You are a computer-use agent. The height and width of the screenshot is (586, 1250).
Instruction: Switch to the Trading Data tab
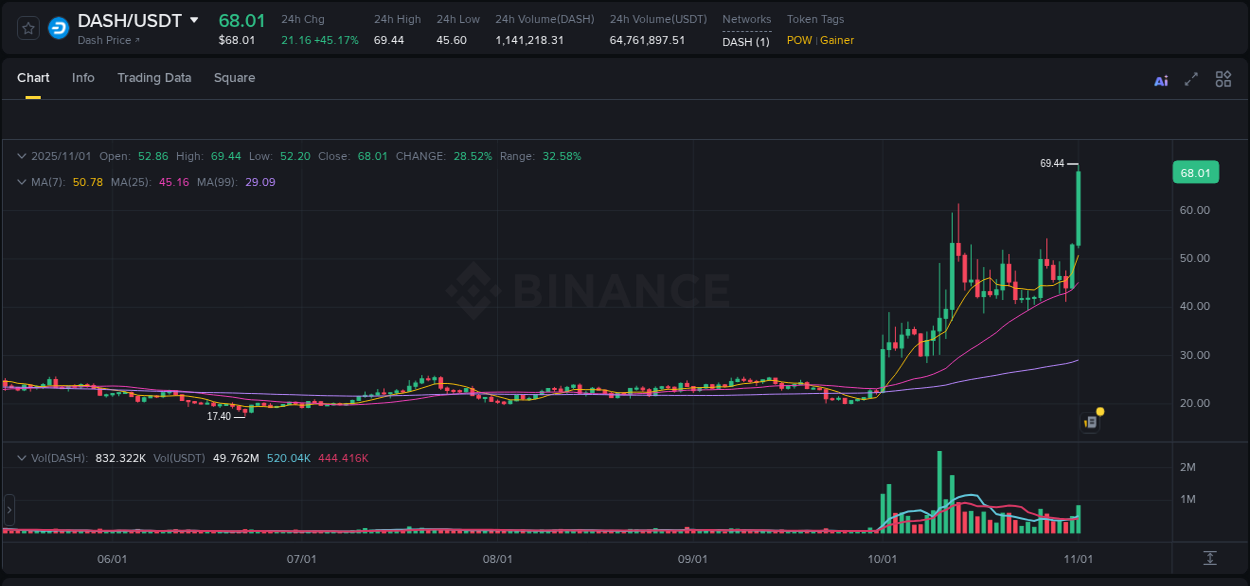(x=154, y=78)
